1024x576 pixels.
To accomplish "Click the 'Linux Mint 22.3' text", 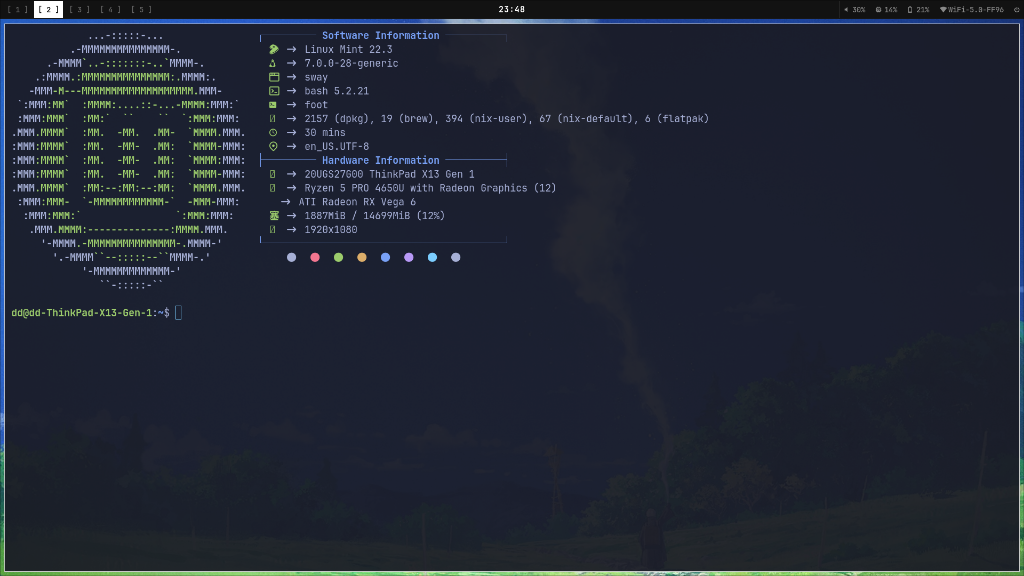I will (x=348, y=50).
